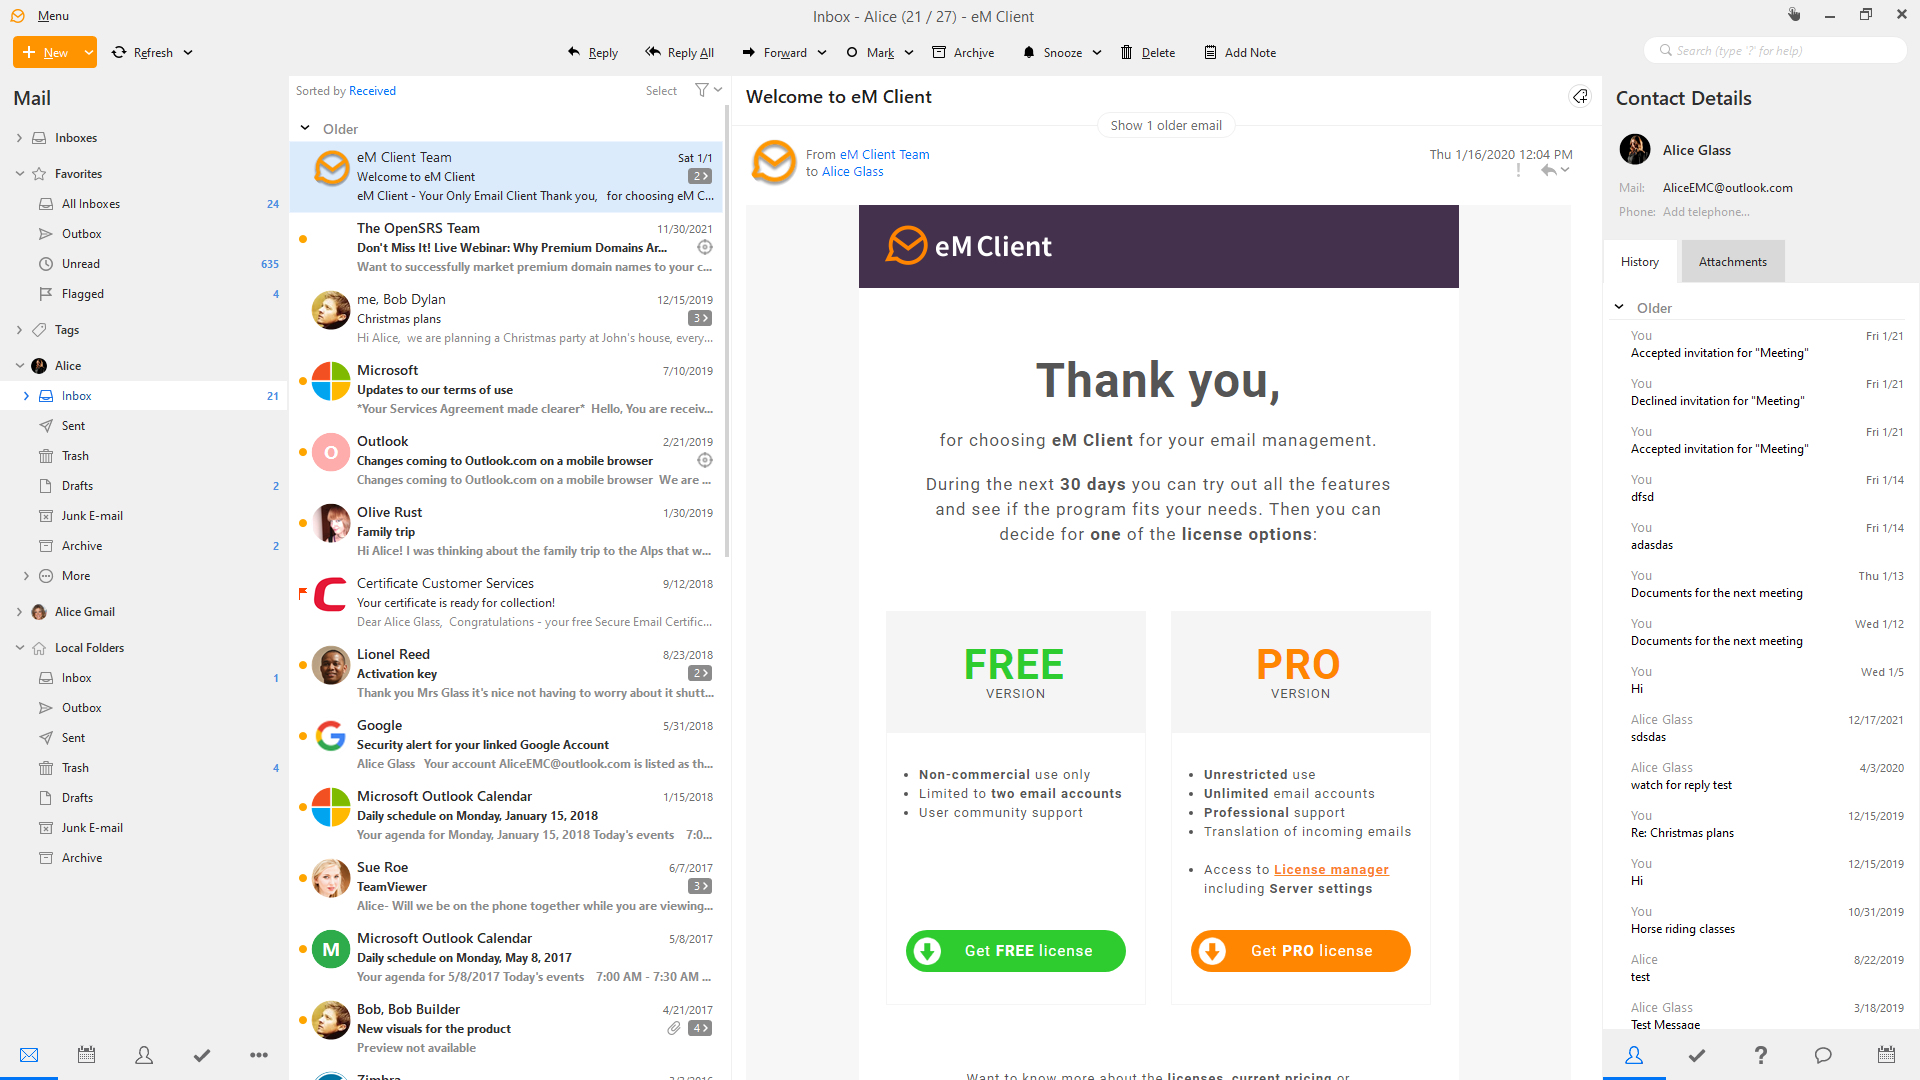Click the Delete trash icon in the toolbar
Image resolution: width=1920 pixels, height=1080 pixels.
point(1127,53)
